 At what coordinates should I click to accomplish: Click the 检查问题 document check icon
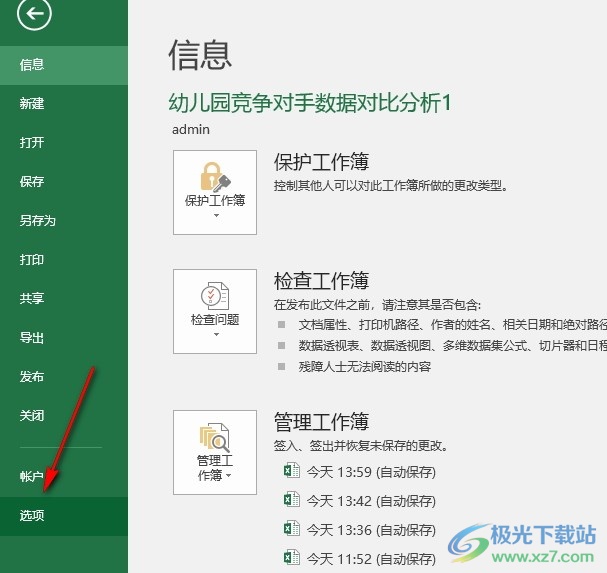215,296
